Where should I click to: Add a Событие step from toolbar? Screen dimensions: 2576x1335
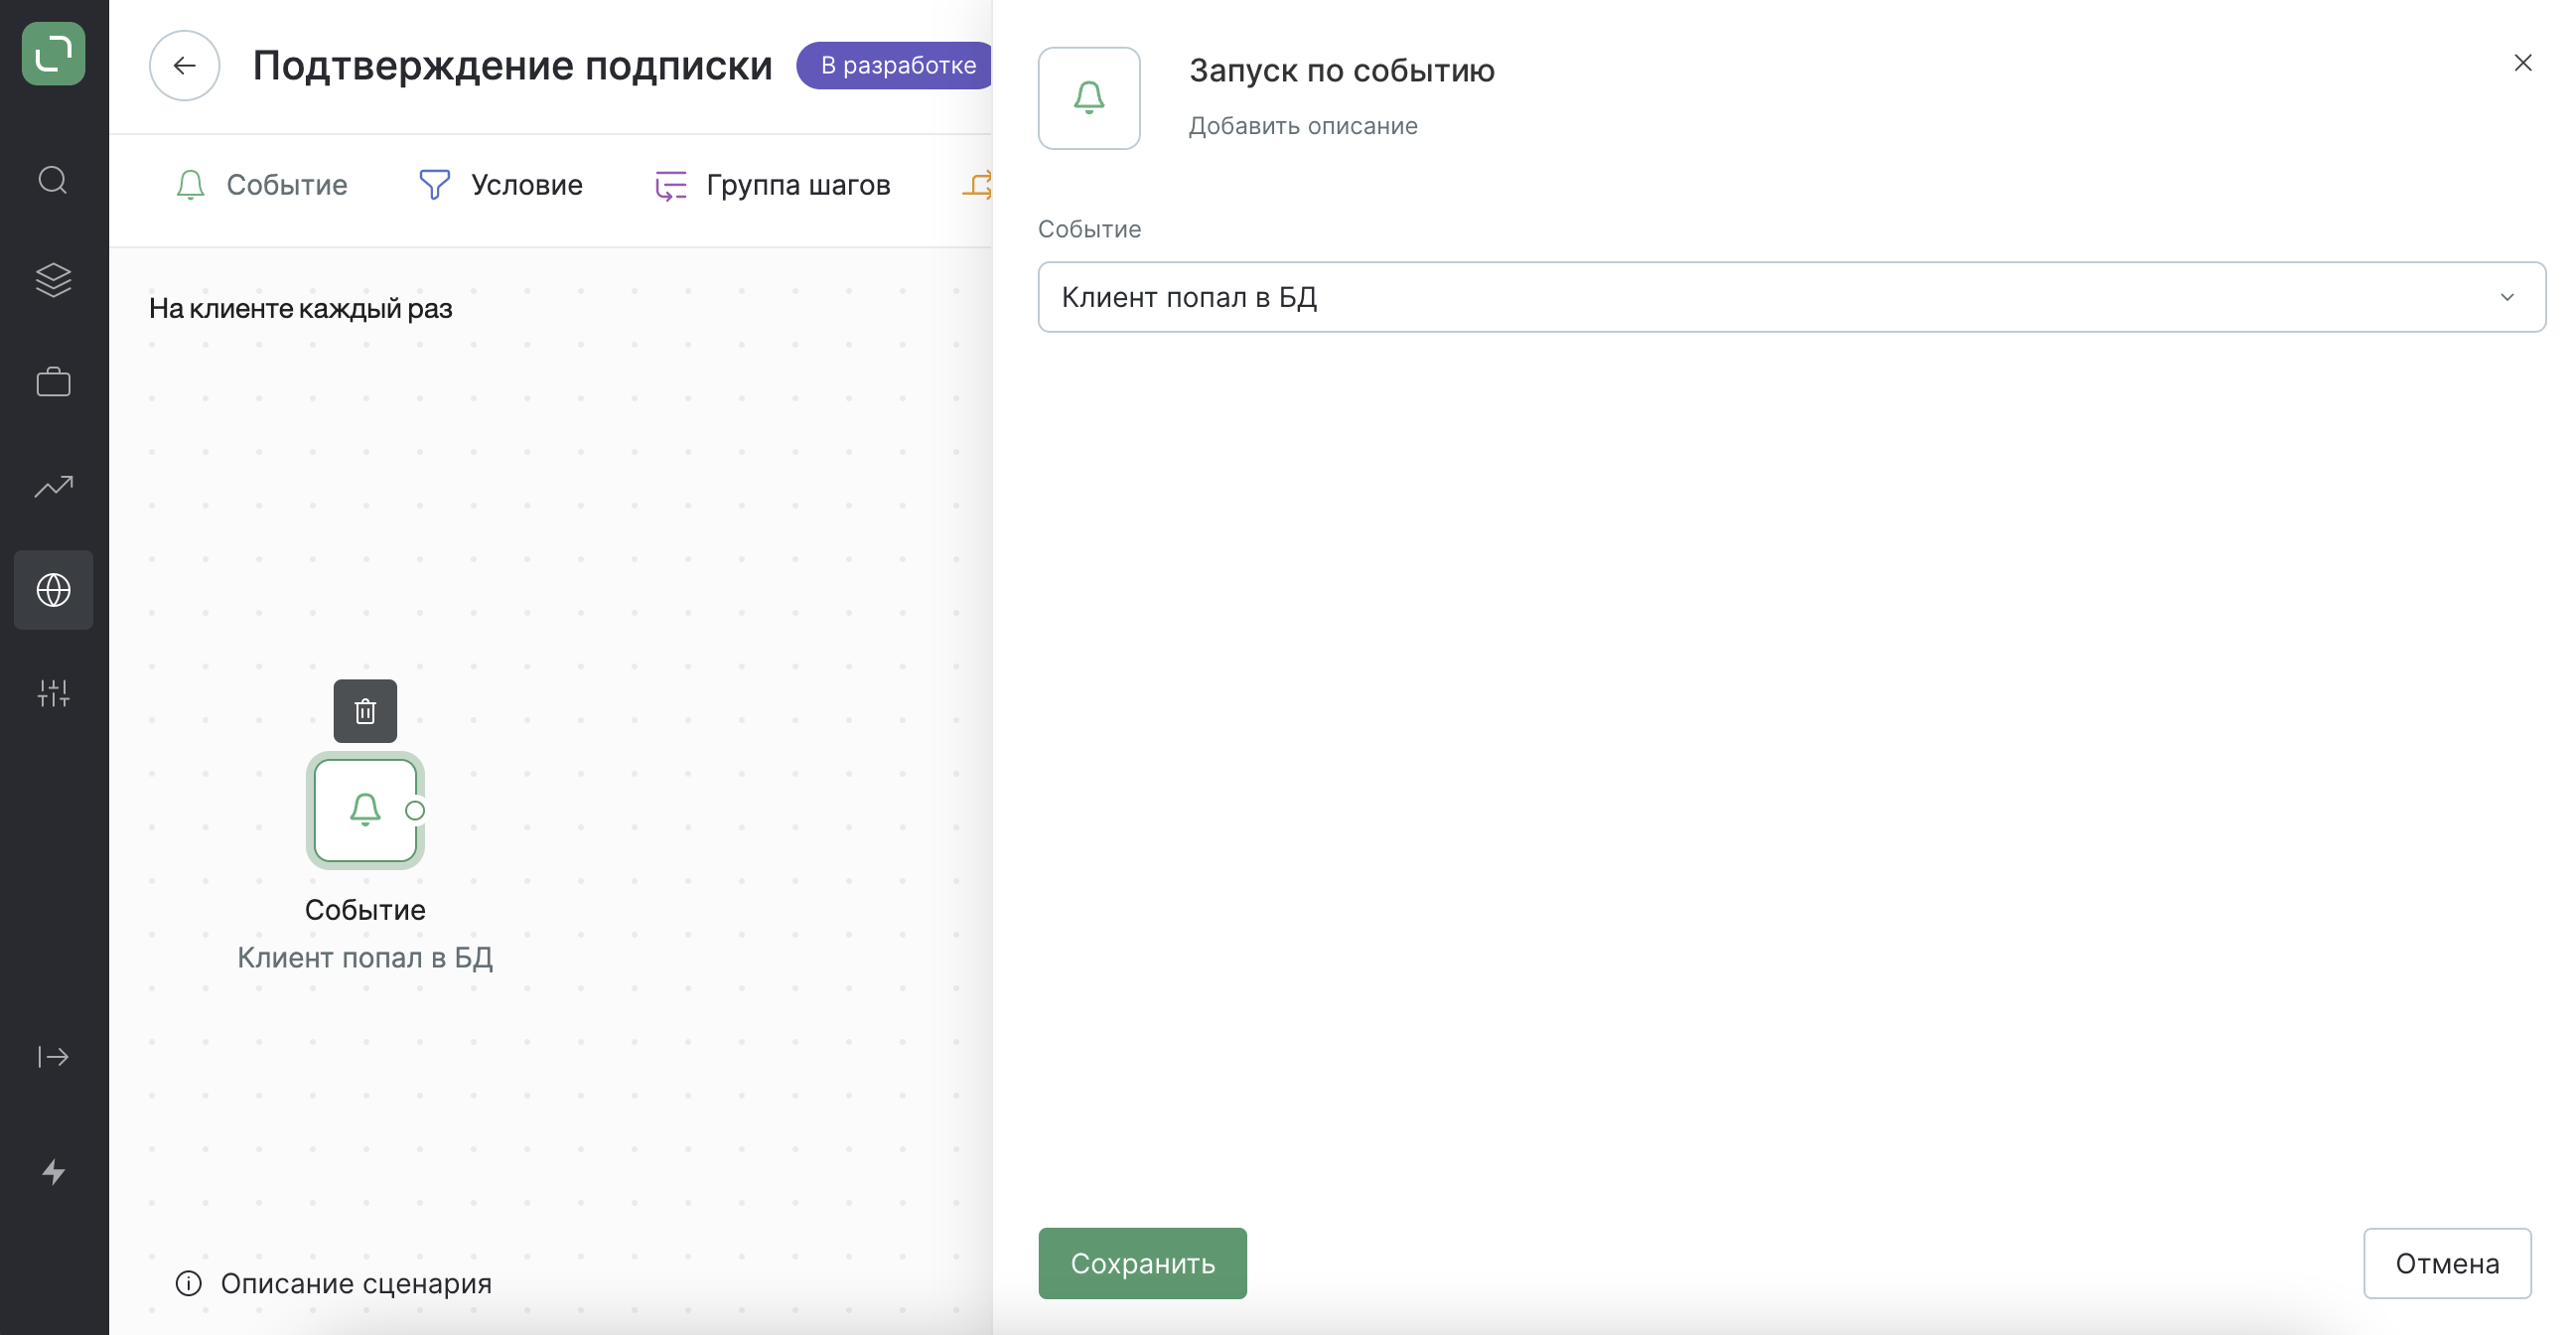tap(261, 185)
